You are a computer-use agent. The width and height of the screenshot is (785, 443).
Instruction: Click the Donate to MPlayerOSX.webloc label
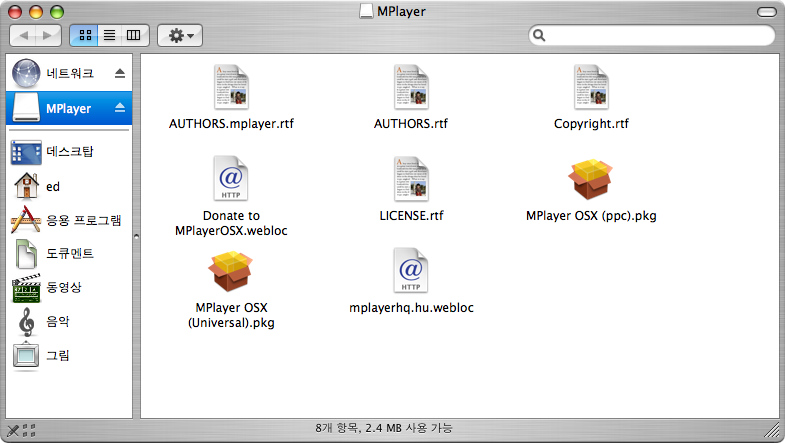tap(231, 223)
